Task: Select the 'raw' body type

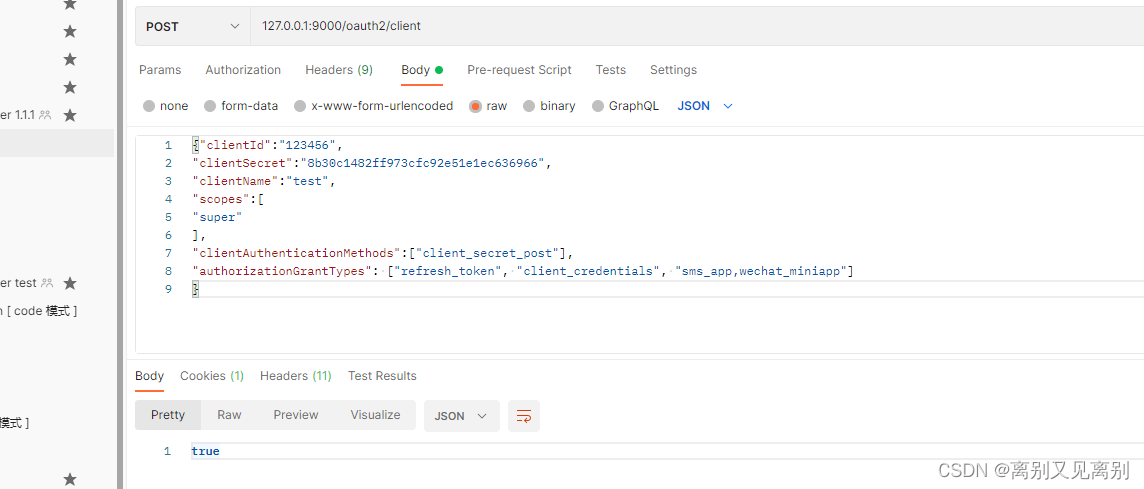Action: coord(488,106)
